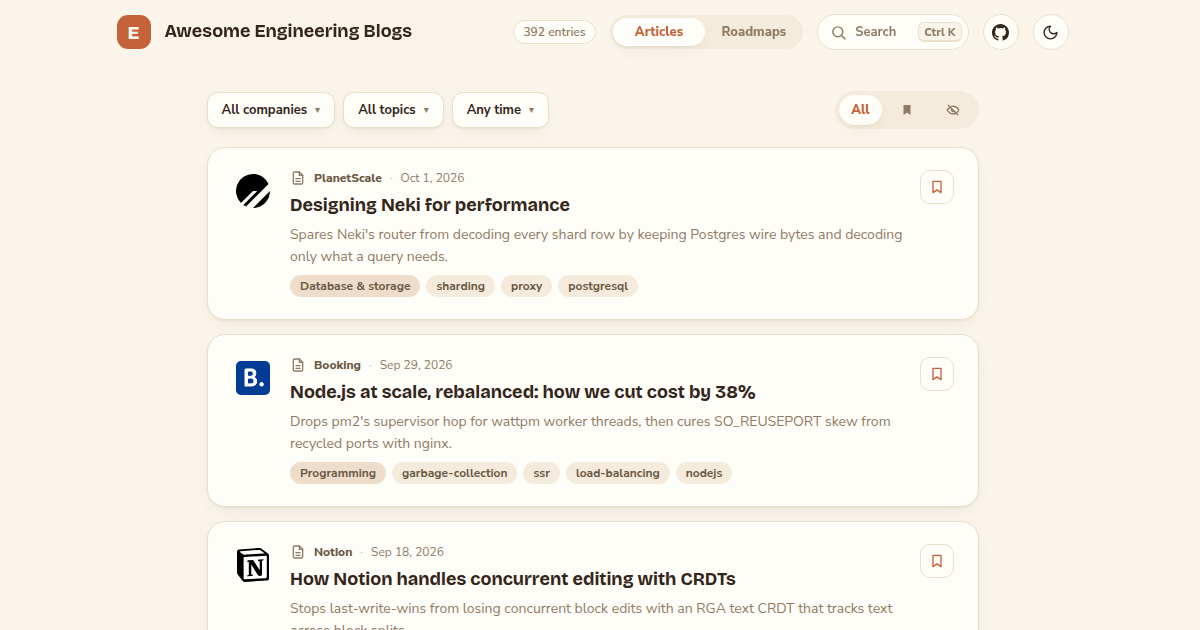Show only bookmarked articles

[907, 110]
